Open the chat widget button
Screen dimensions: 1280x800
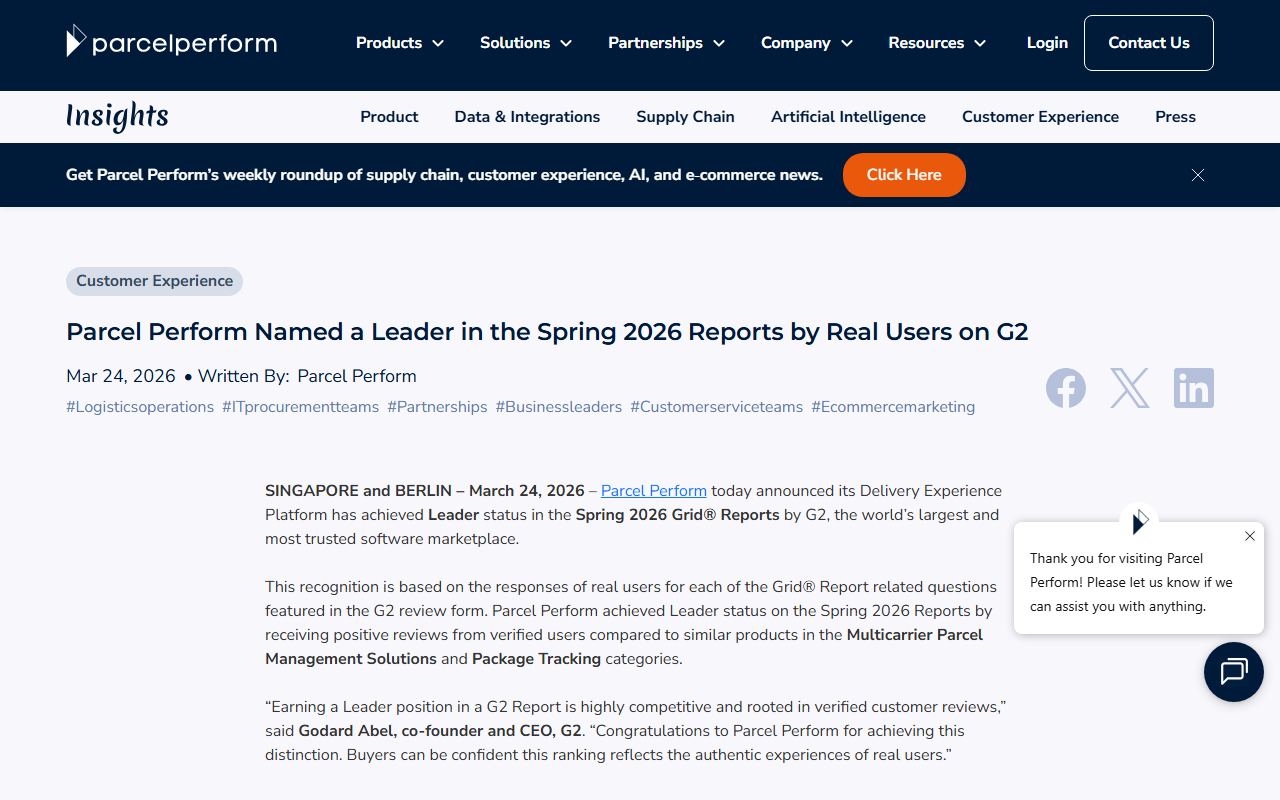[x=1234, y=672]
